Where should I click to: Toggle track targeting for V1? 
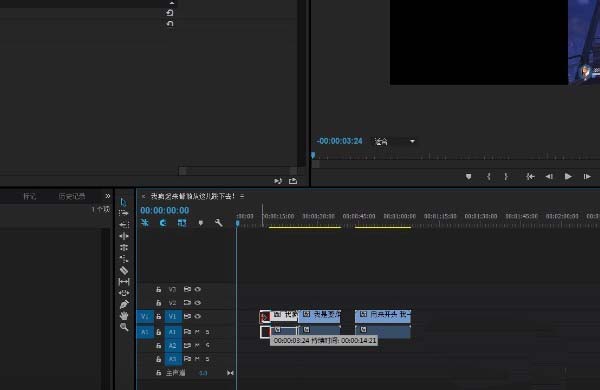(x=173, y=317)
